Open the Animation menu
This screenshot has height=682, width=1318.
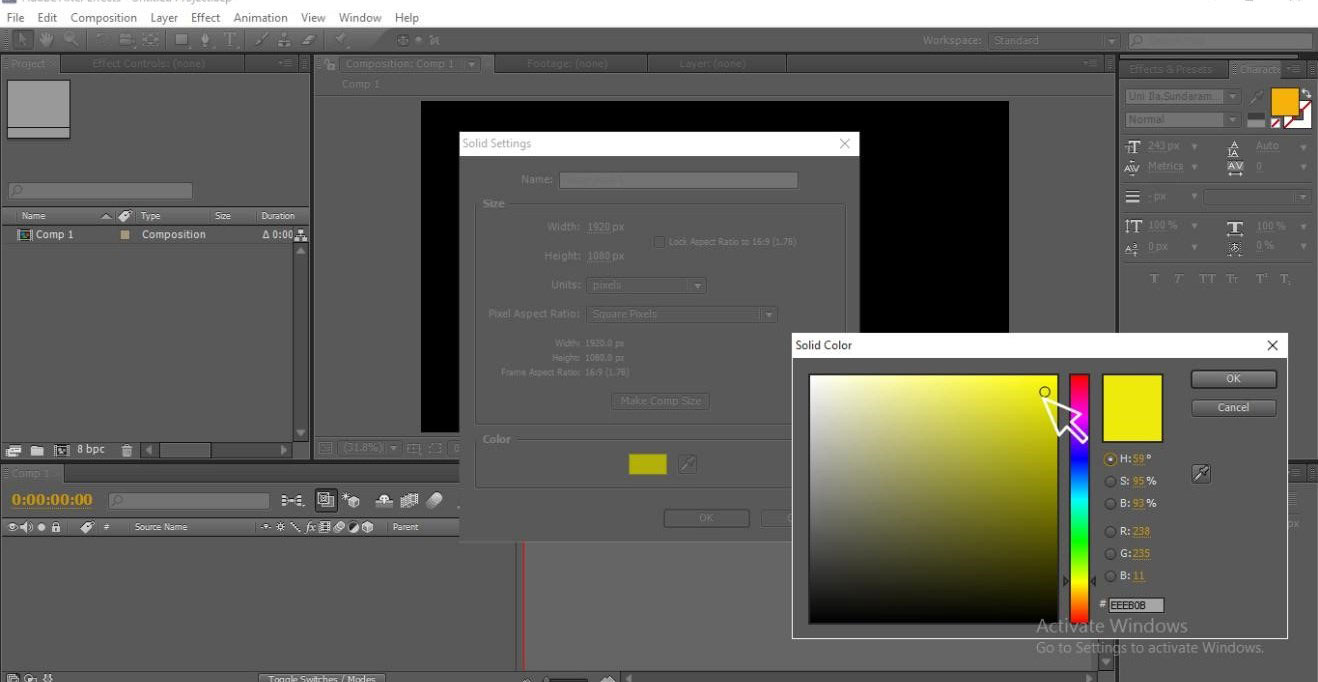(260, 17)
